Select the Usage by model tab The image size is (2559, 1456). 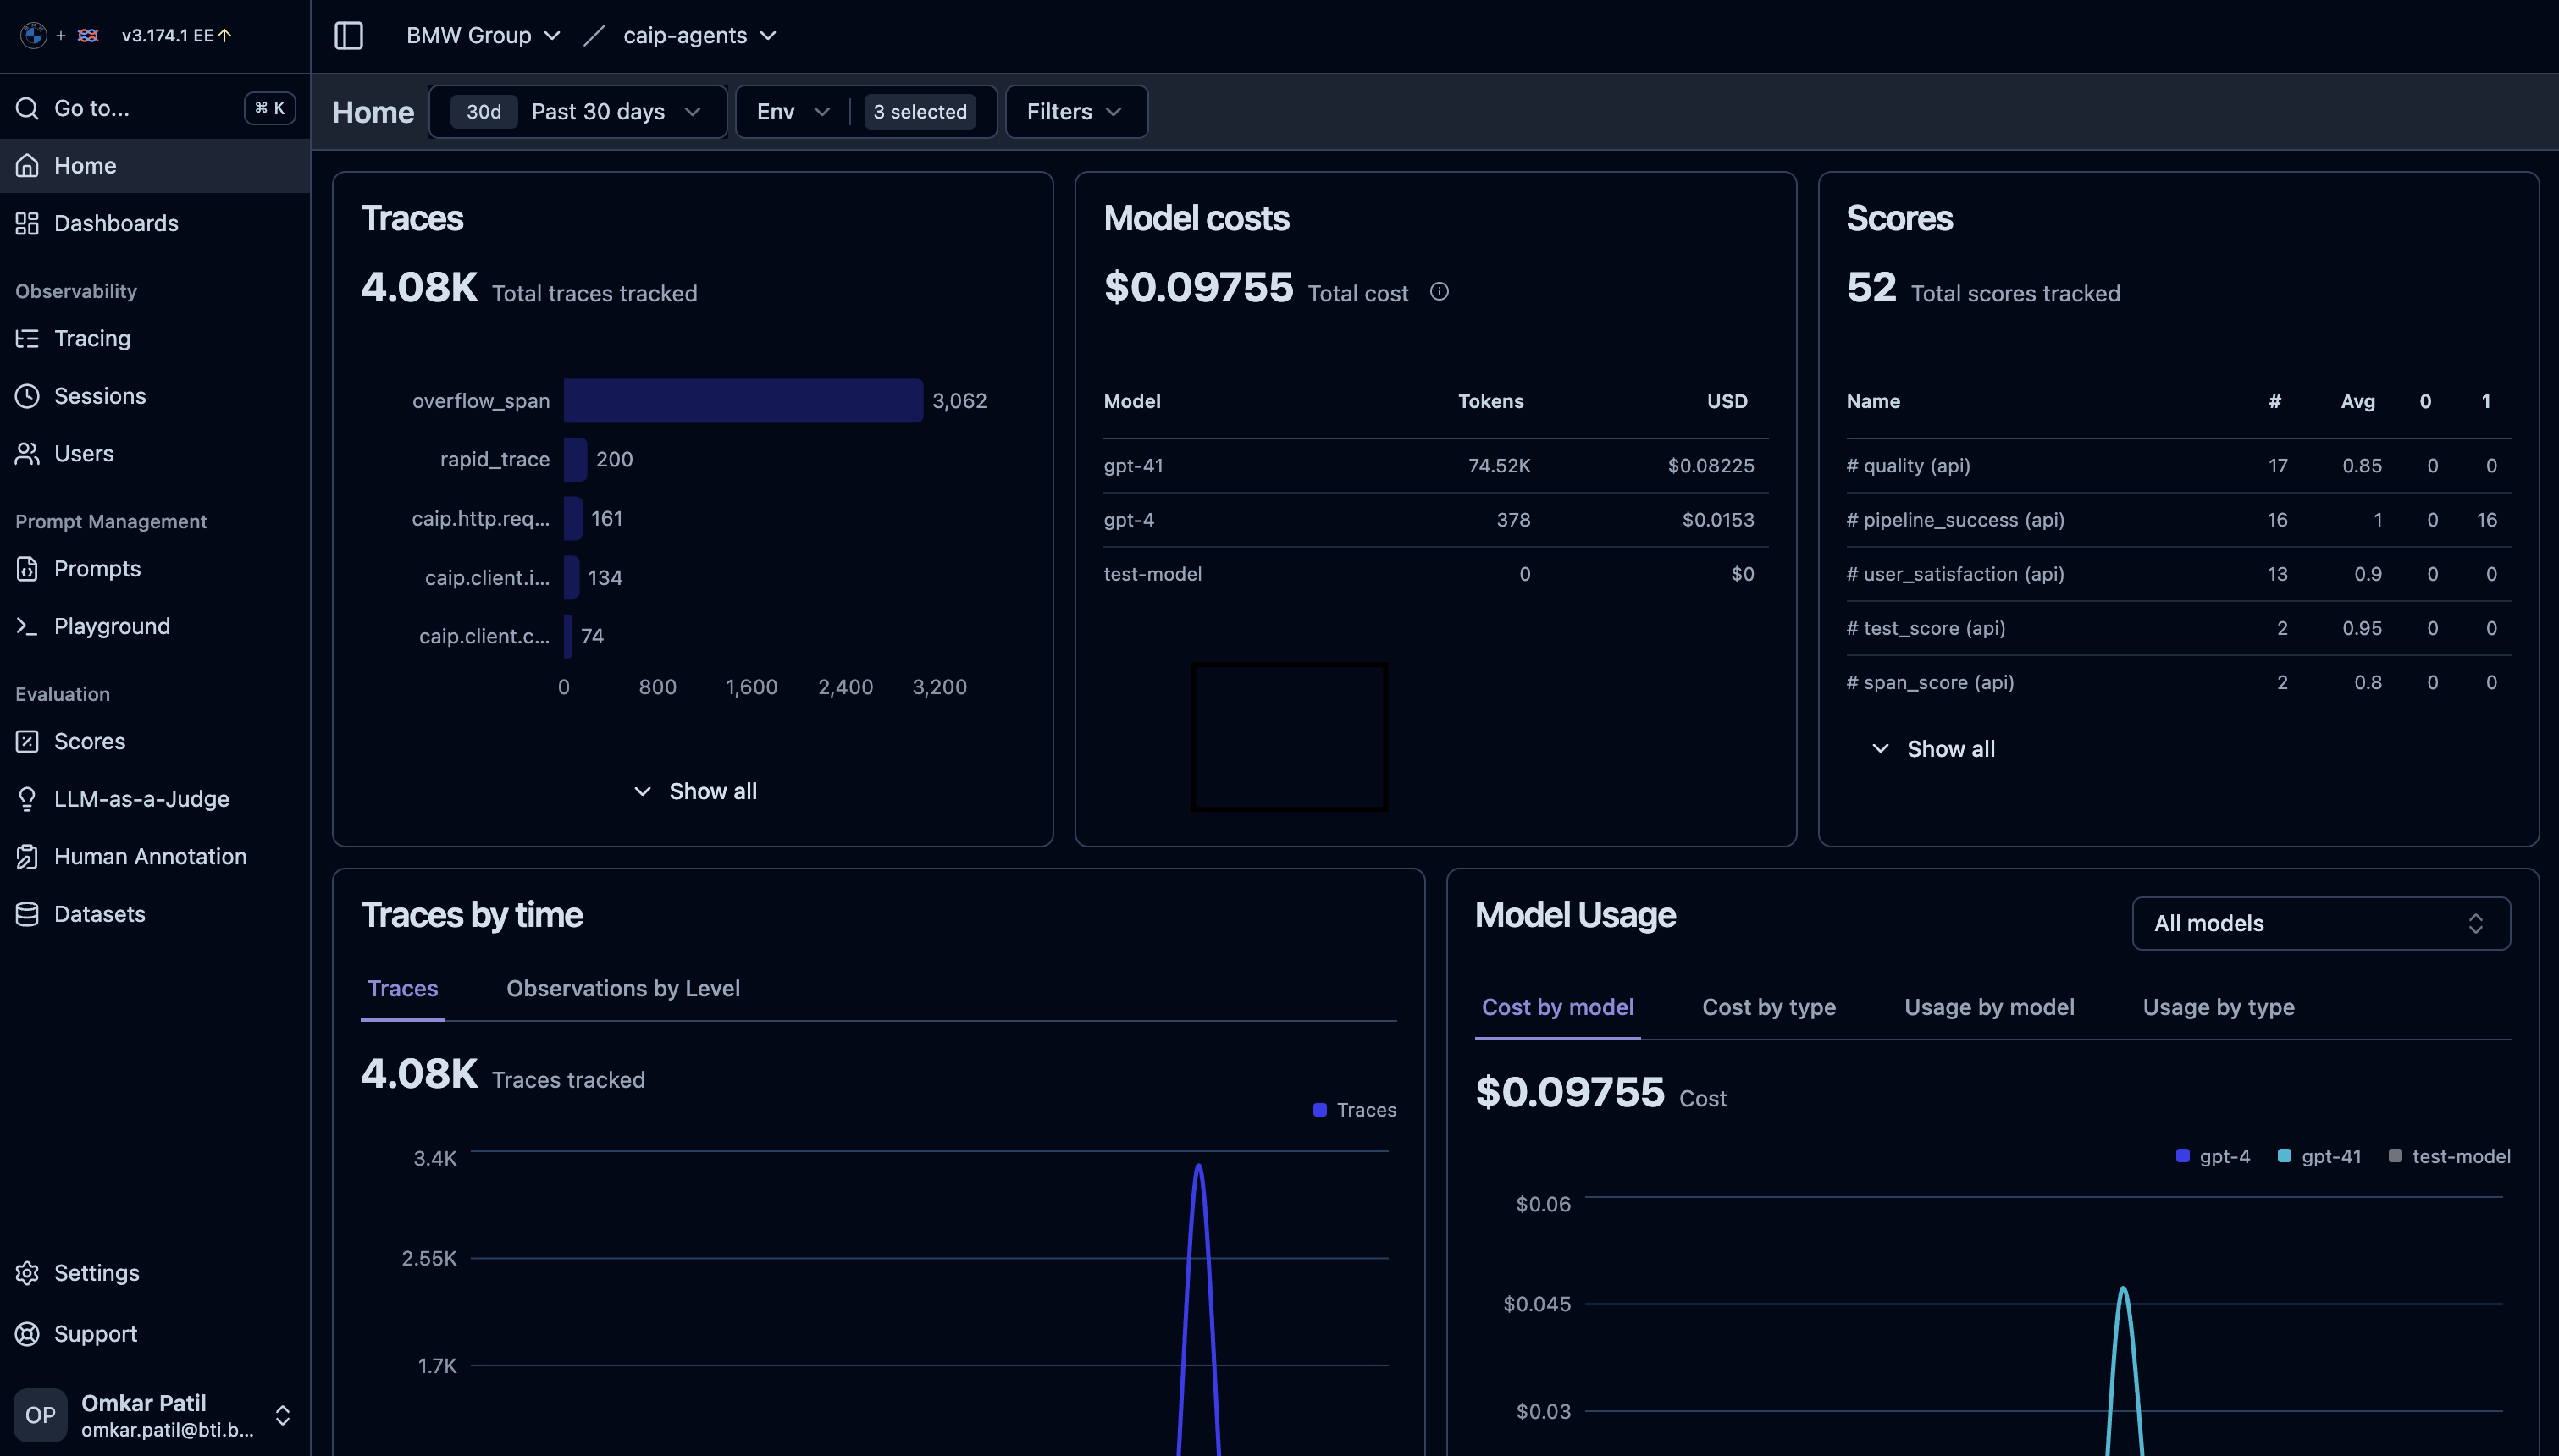pyautogui.click(x=1989, y=1007)
